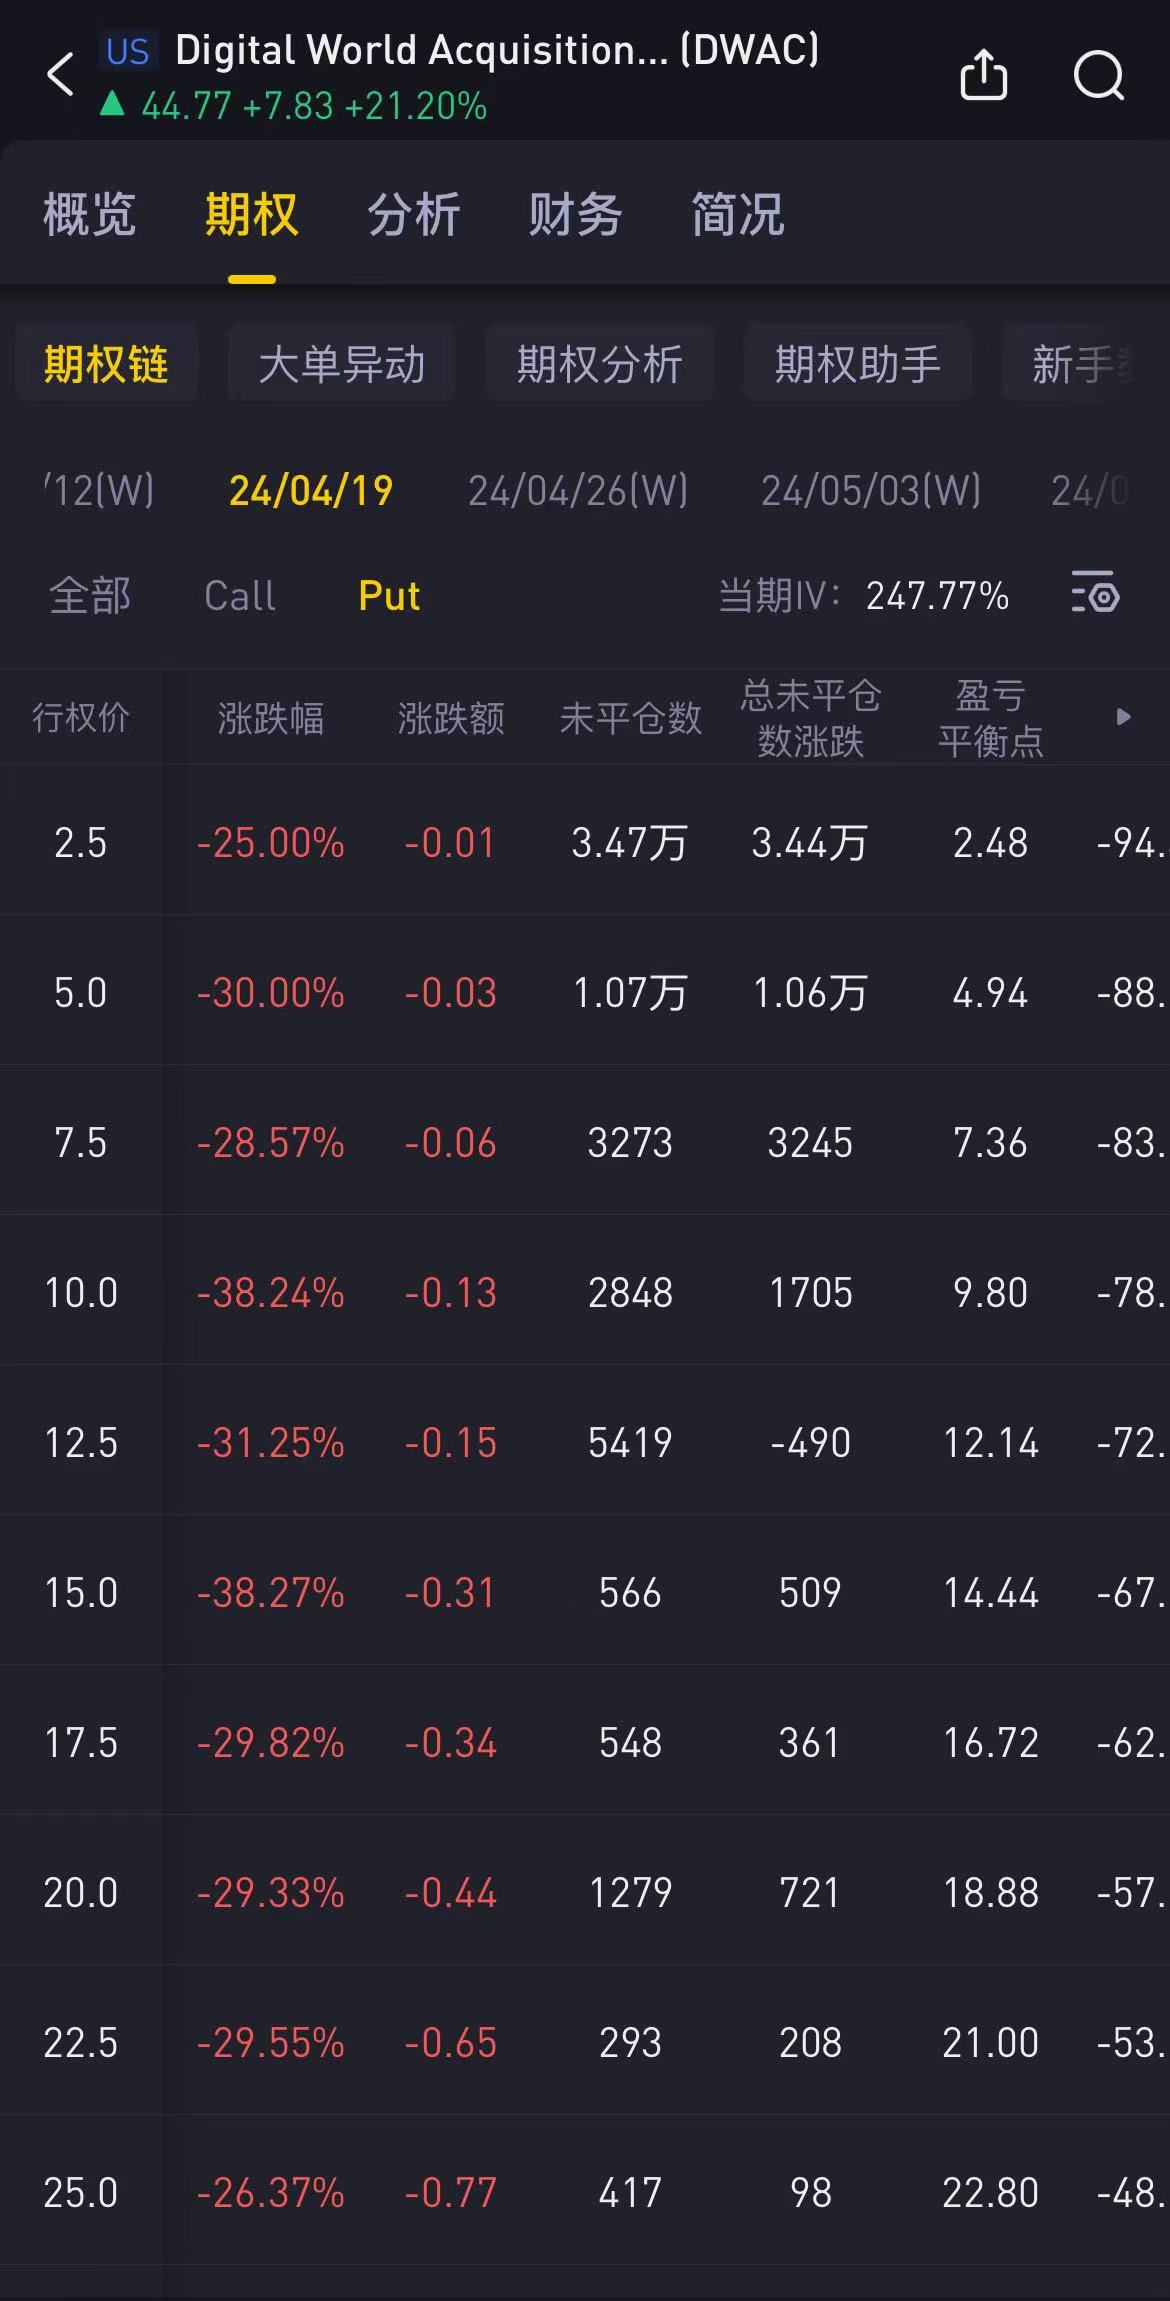Select the Put filter
This screenshot has width=1170, height=2301.
(389, 595)
